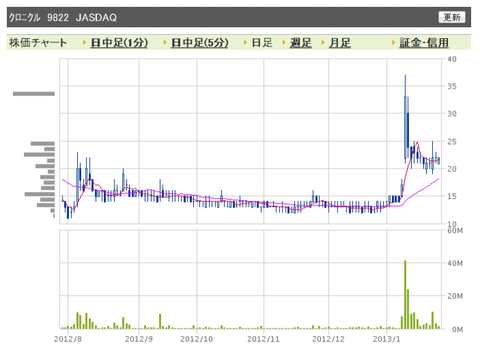Image resolution: width=480 pixels, height=362 pixels.
Task: Click the tallest candlestick near price 37
Action: point(405,118)
